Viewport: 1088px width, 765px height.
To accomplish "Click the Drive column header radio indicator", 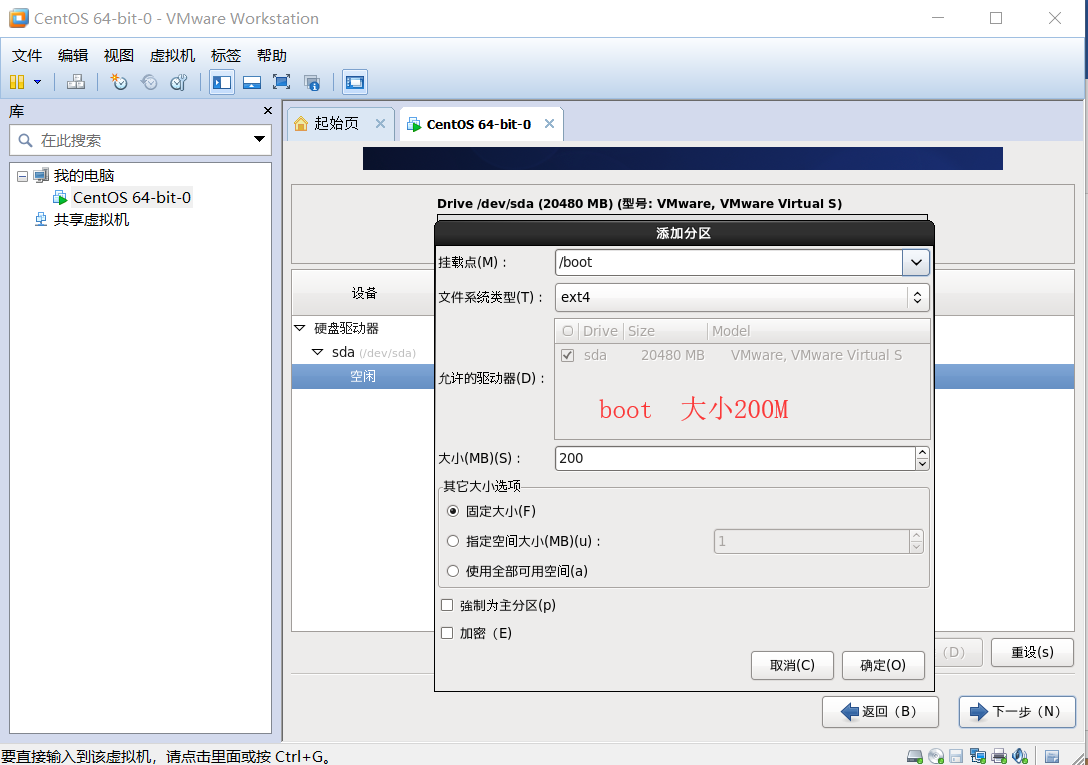I will (x=568, y=331).
